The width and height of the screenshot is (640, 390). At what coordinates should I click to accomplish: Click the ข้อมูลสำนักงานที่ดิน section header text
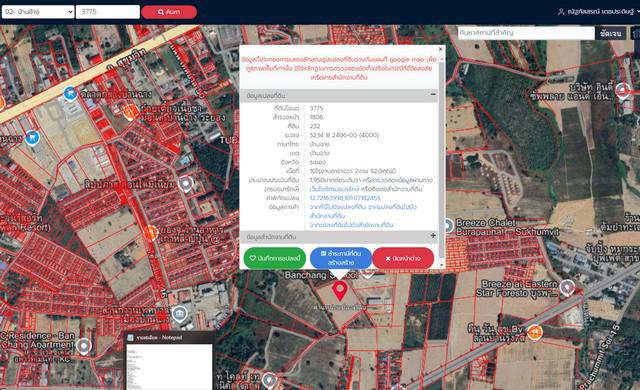(x=271, y=237)
